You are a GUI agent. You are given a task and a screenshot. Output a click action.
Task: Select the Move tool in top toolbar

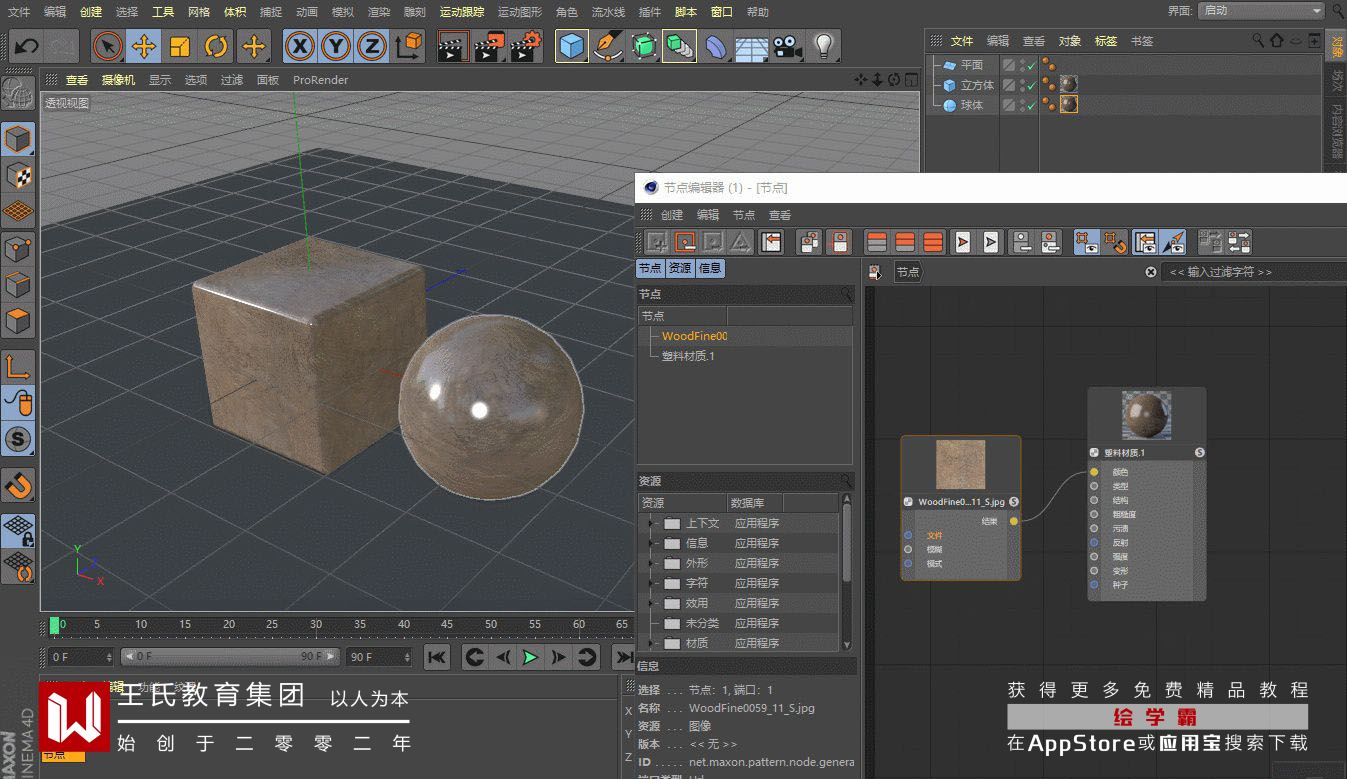[144, 46]
